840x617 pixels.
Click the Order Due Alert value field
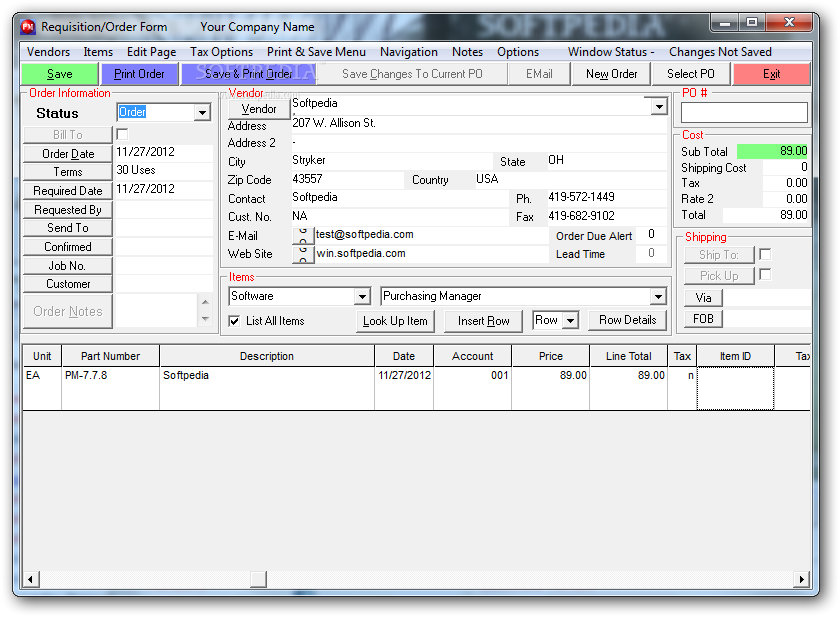point(651,235)
